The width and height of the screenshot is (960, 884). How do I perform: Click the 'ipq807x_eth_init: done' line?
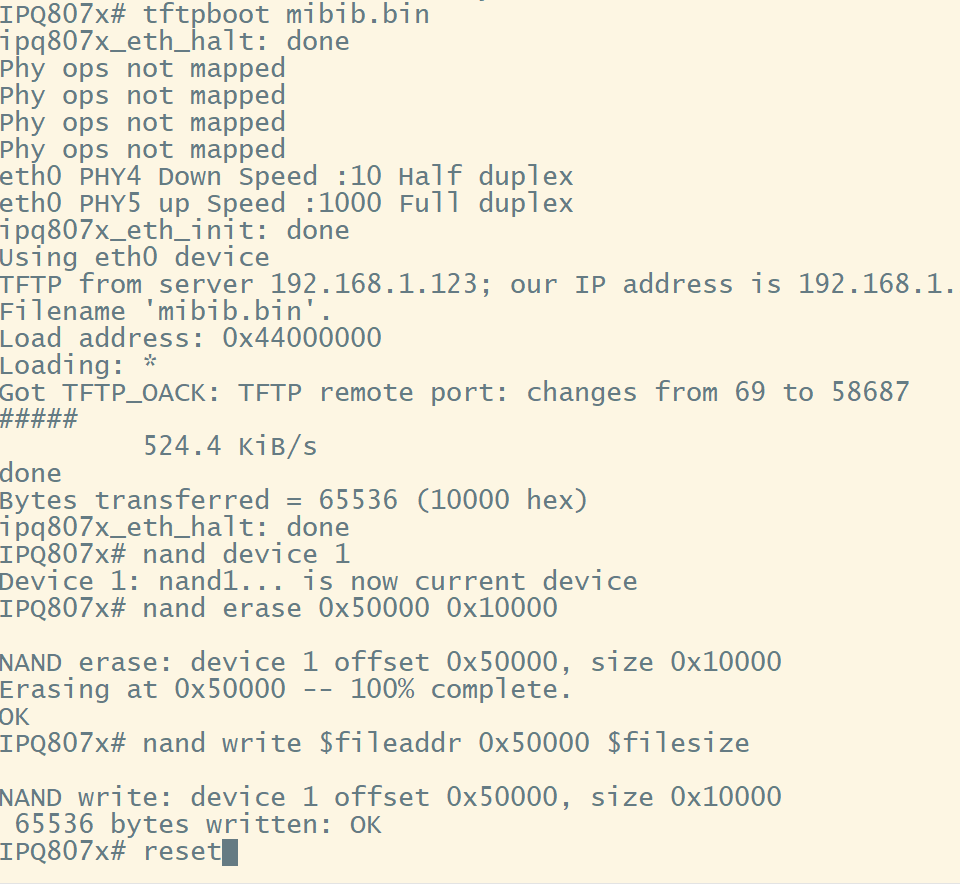174,230
